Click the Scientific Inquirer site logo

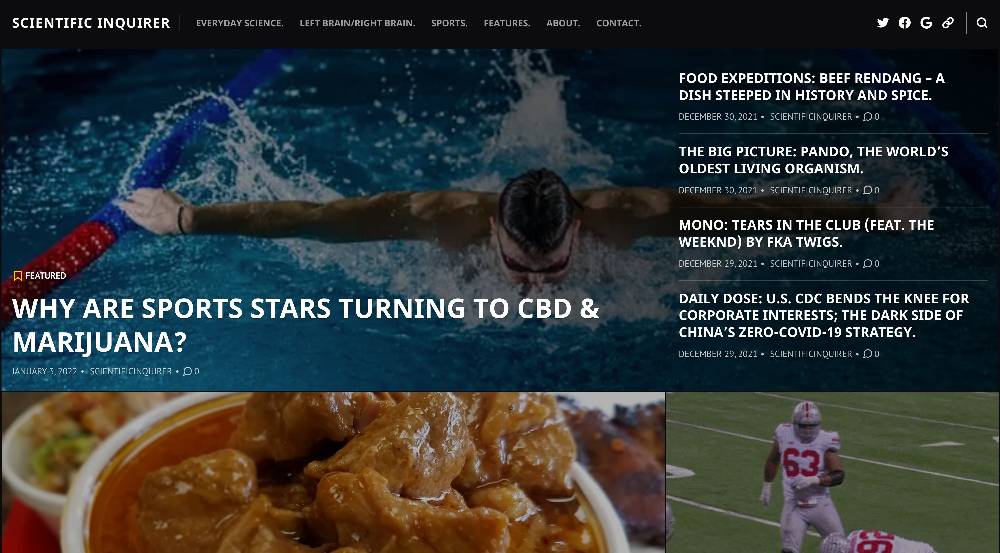point(91,23)
